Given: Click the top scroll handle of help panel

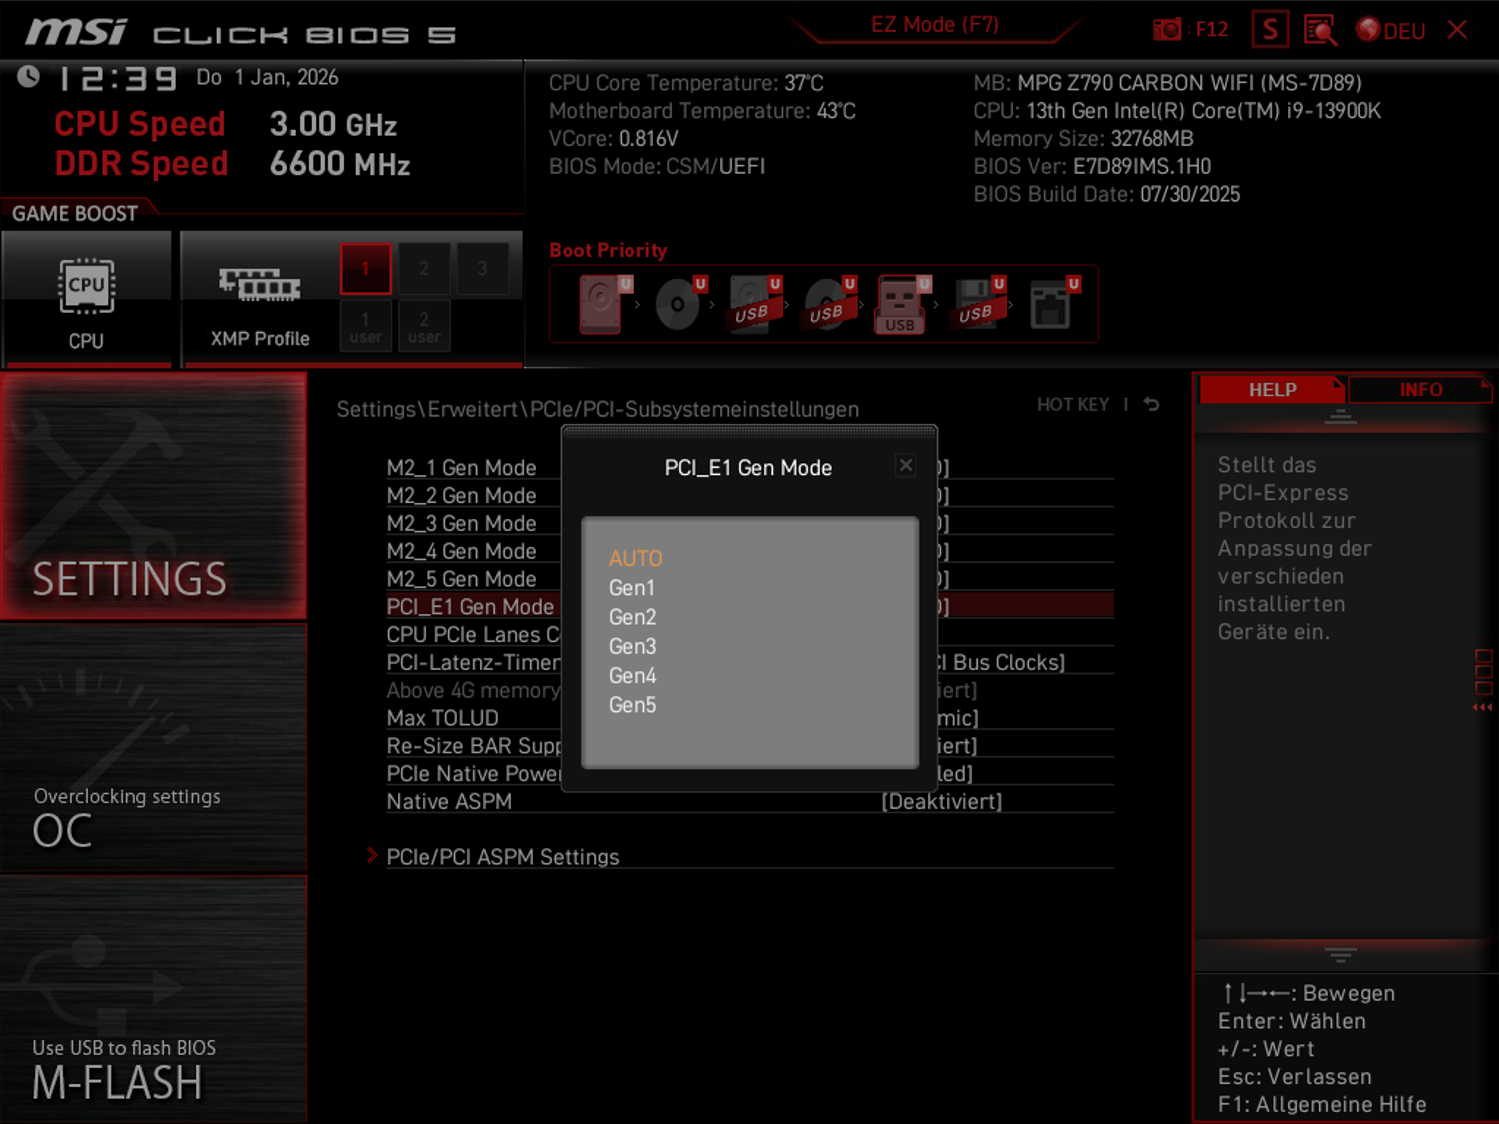Looking at the screenshot, I should click(1340, 417).
